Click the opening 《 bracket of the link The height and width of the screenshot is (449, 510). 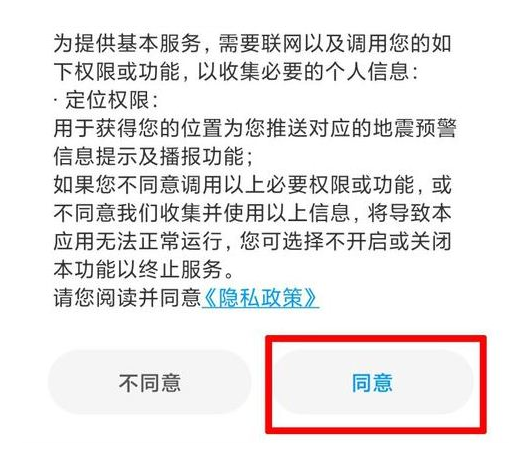tap(210, 297)
